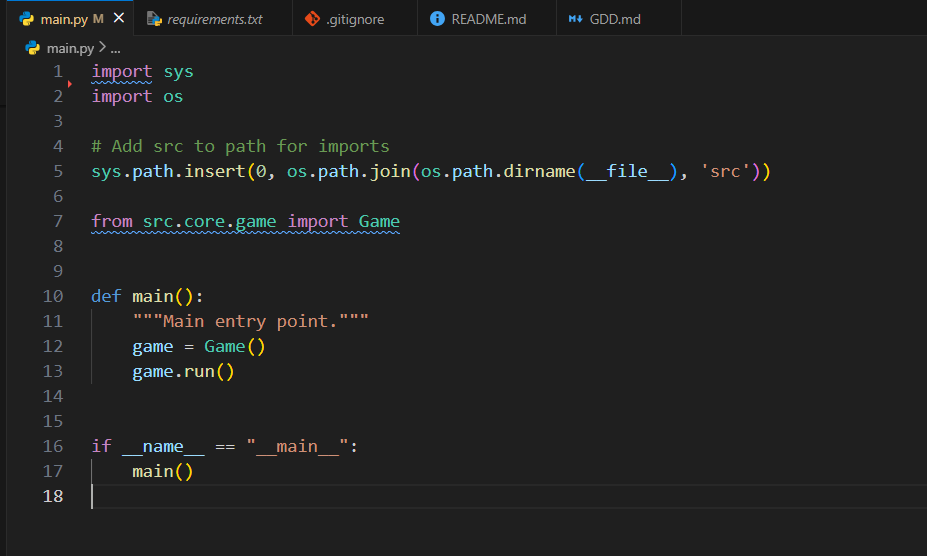Expand the breadcrumb ellipsis symbol list
Image resolution: width=927 pixels, height=556 pixels.
point(114,47)
